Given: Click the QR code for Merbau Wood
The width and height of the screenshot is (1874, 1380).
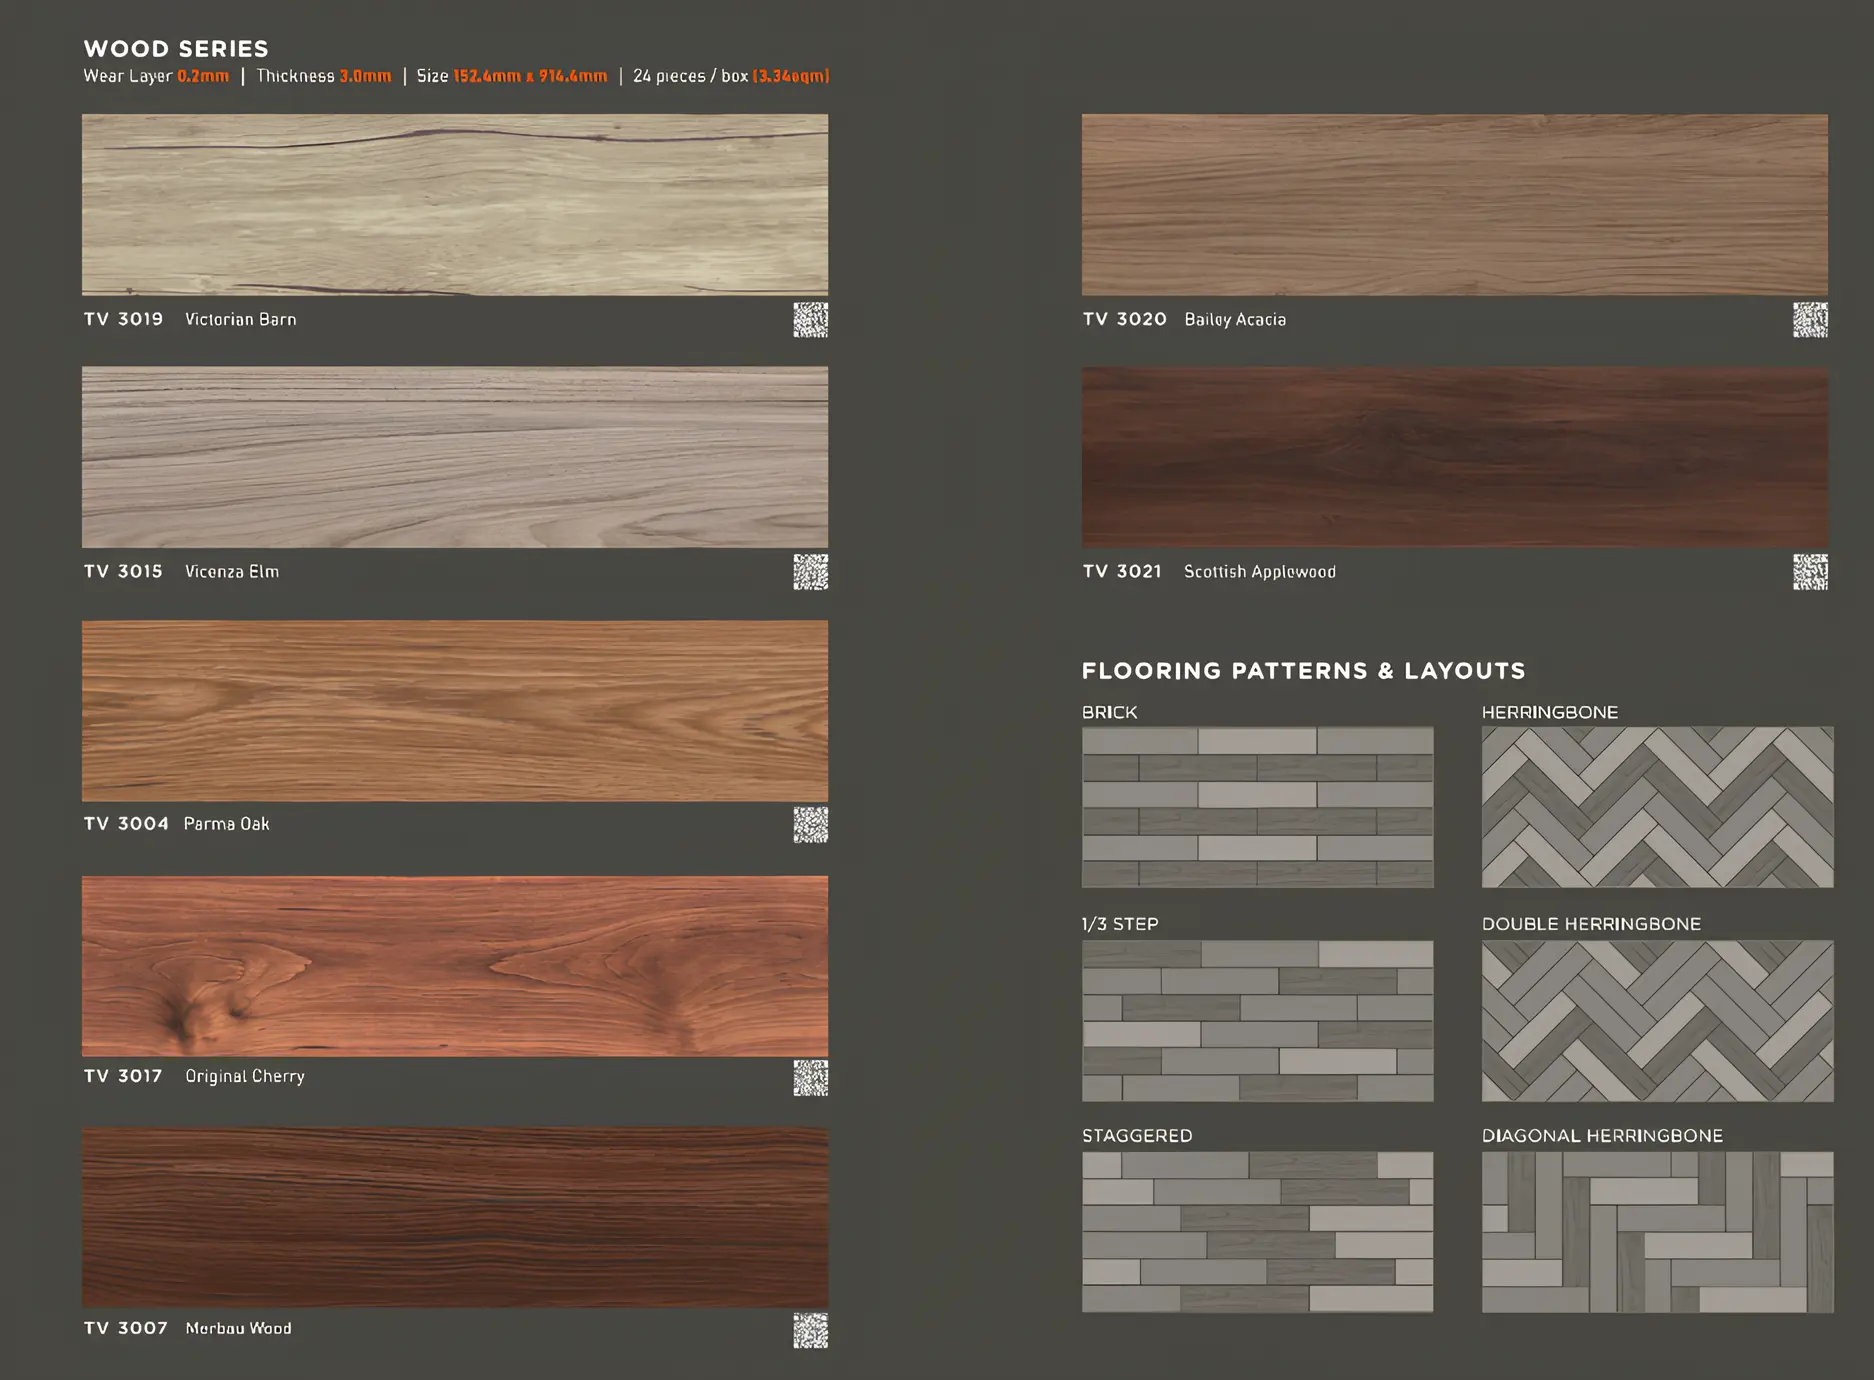Looking at the screenshot, I should [810, 1331].
